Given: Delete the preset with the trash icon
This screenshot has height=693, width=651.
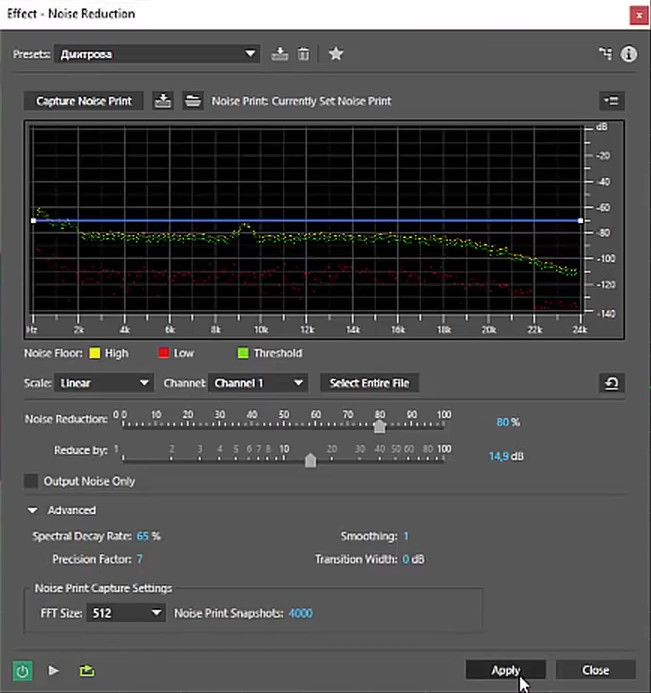Looking at the screenshot, I should pyautogui.click(x=303, y=54).
